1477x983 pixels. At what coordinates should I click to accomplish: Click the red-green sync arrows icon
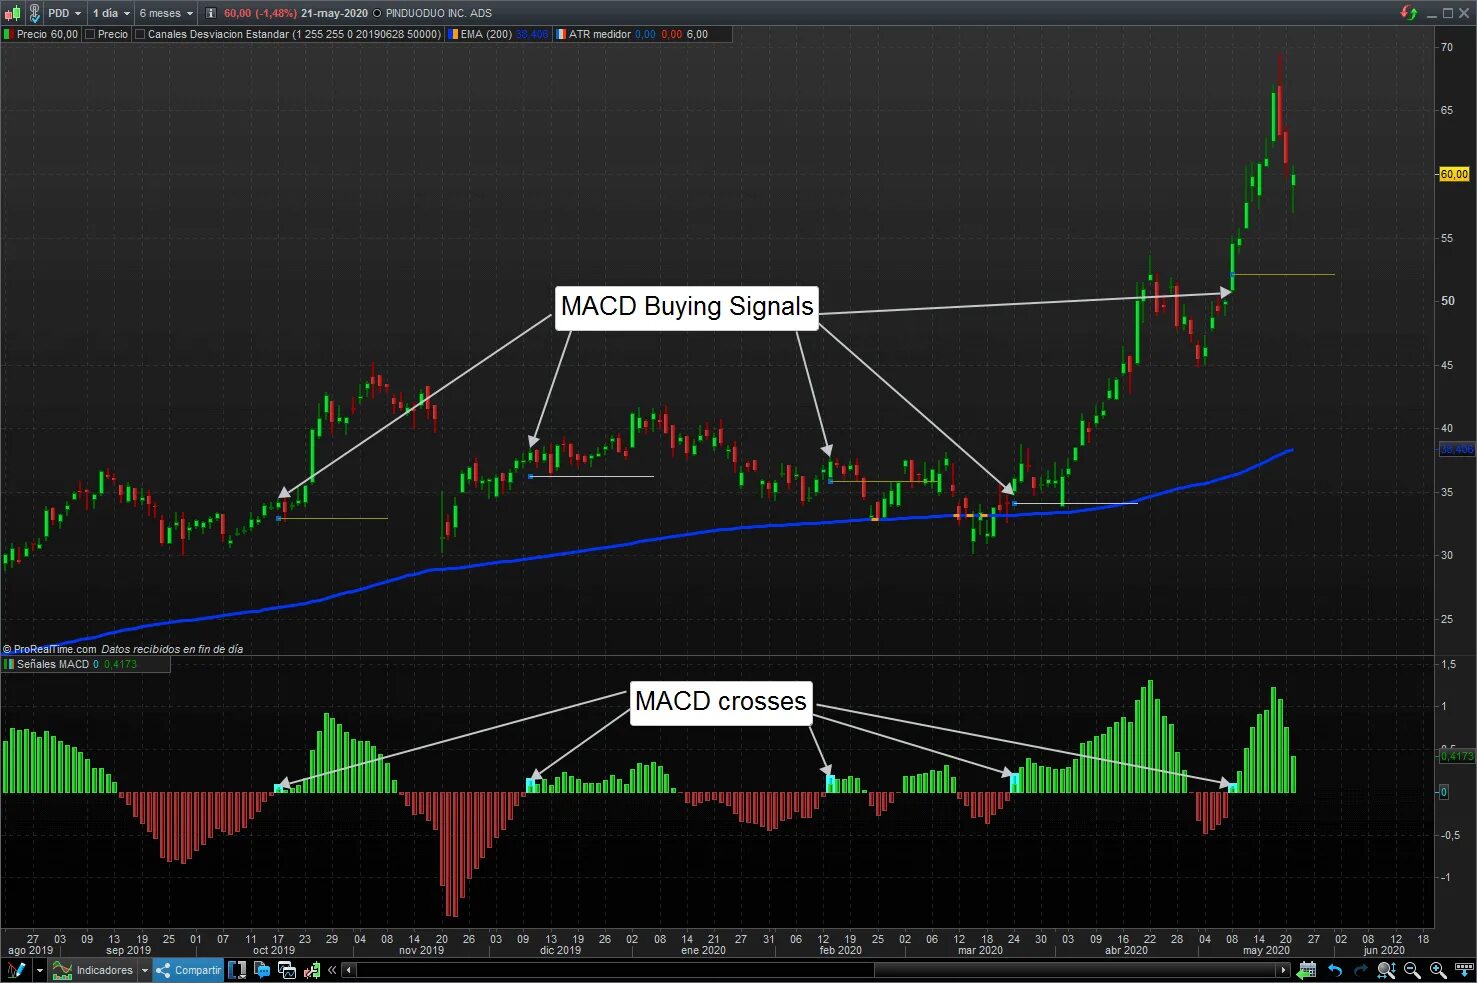[1409, 13]
